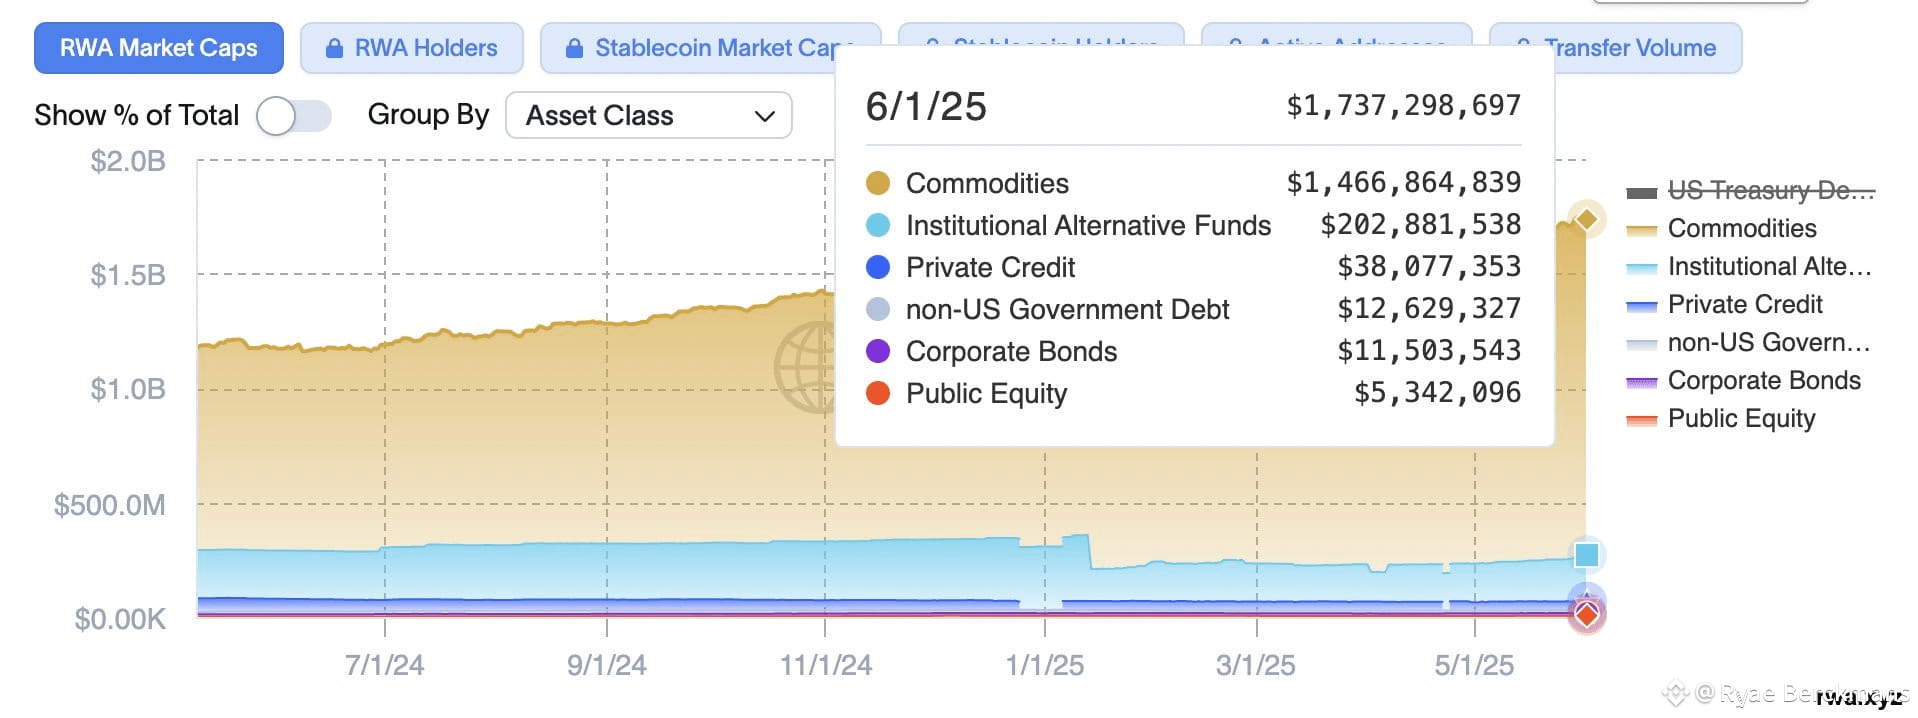Click the Public Equity legend color swatch

click(1642, 420)
